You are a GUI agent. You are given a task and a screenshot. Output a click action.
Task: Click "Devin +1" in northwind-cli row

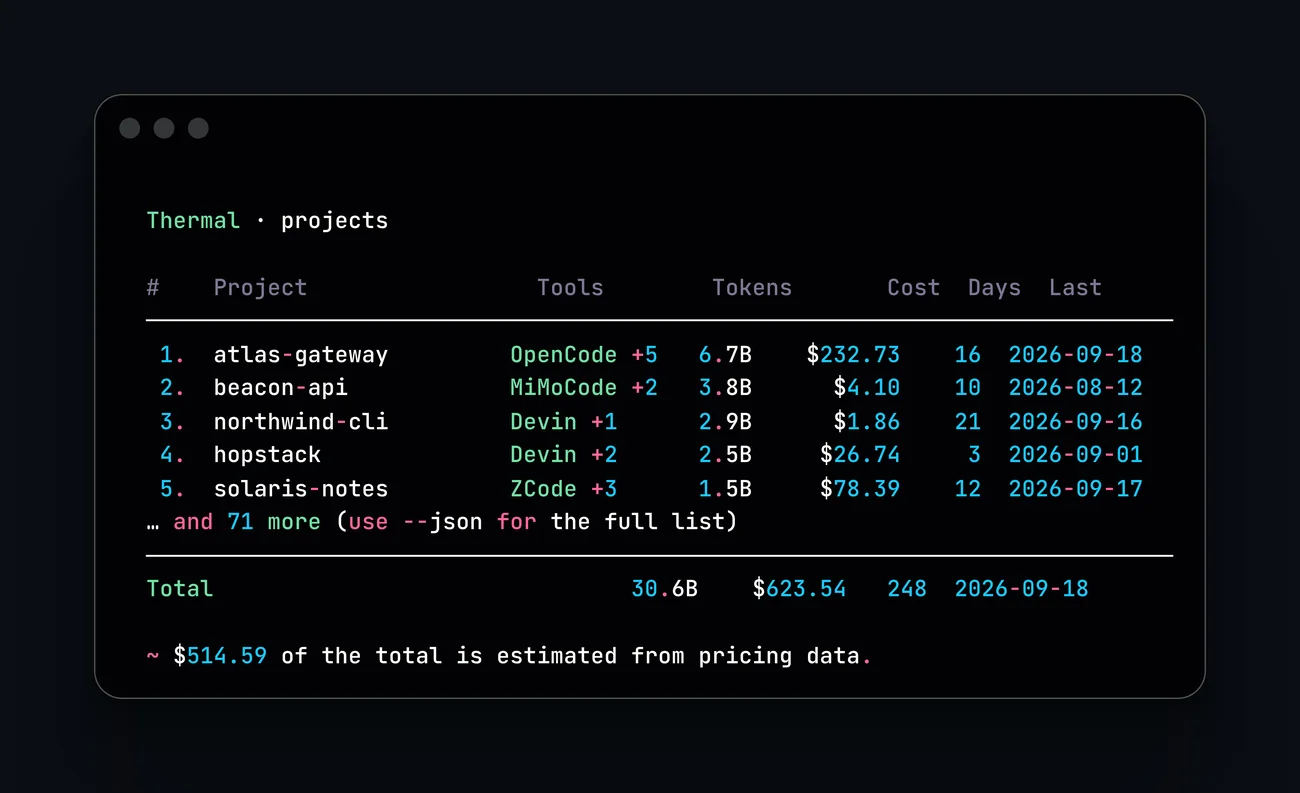coord(564,422)
